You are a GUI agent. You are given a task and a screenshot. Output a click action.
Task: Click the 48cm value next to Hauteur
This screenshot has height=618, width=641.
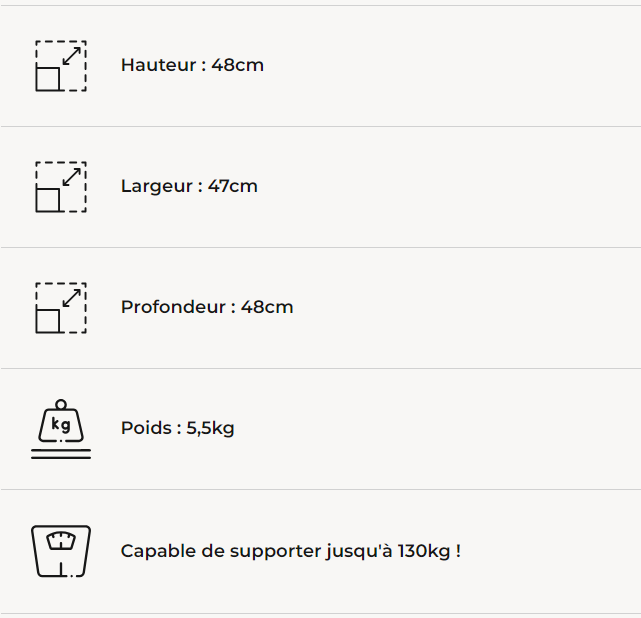[x=238, y=65]
